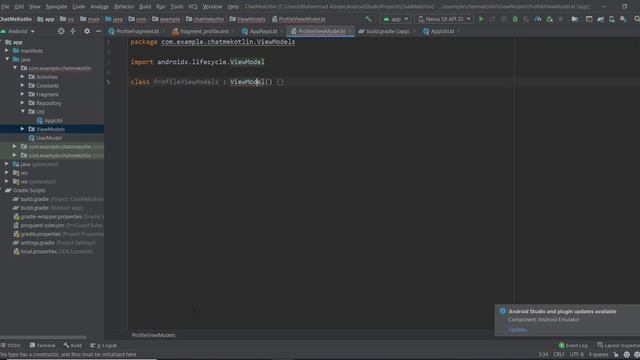The width and height of the screenshot is (640, 360).
Task: Expand the Repository package
Action: [x=22, y=103]
